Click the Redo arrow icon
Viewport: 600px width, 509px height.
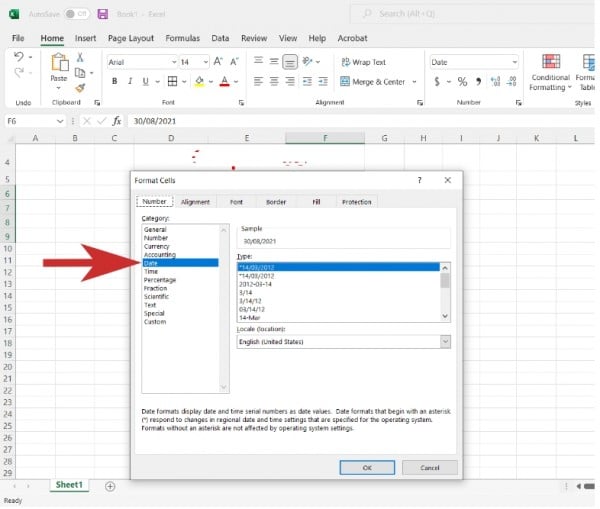coord(19,72)
